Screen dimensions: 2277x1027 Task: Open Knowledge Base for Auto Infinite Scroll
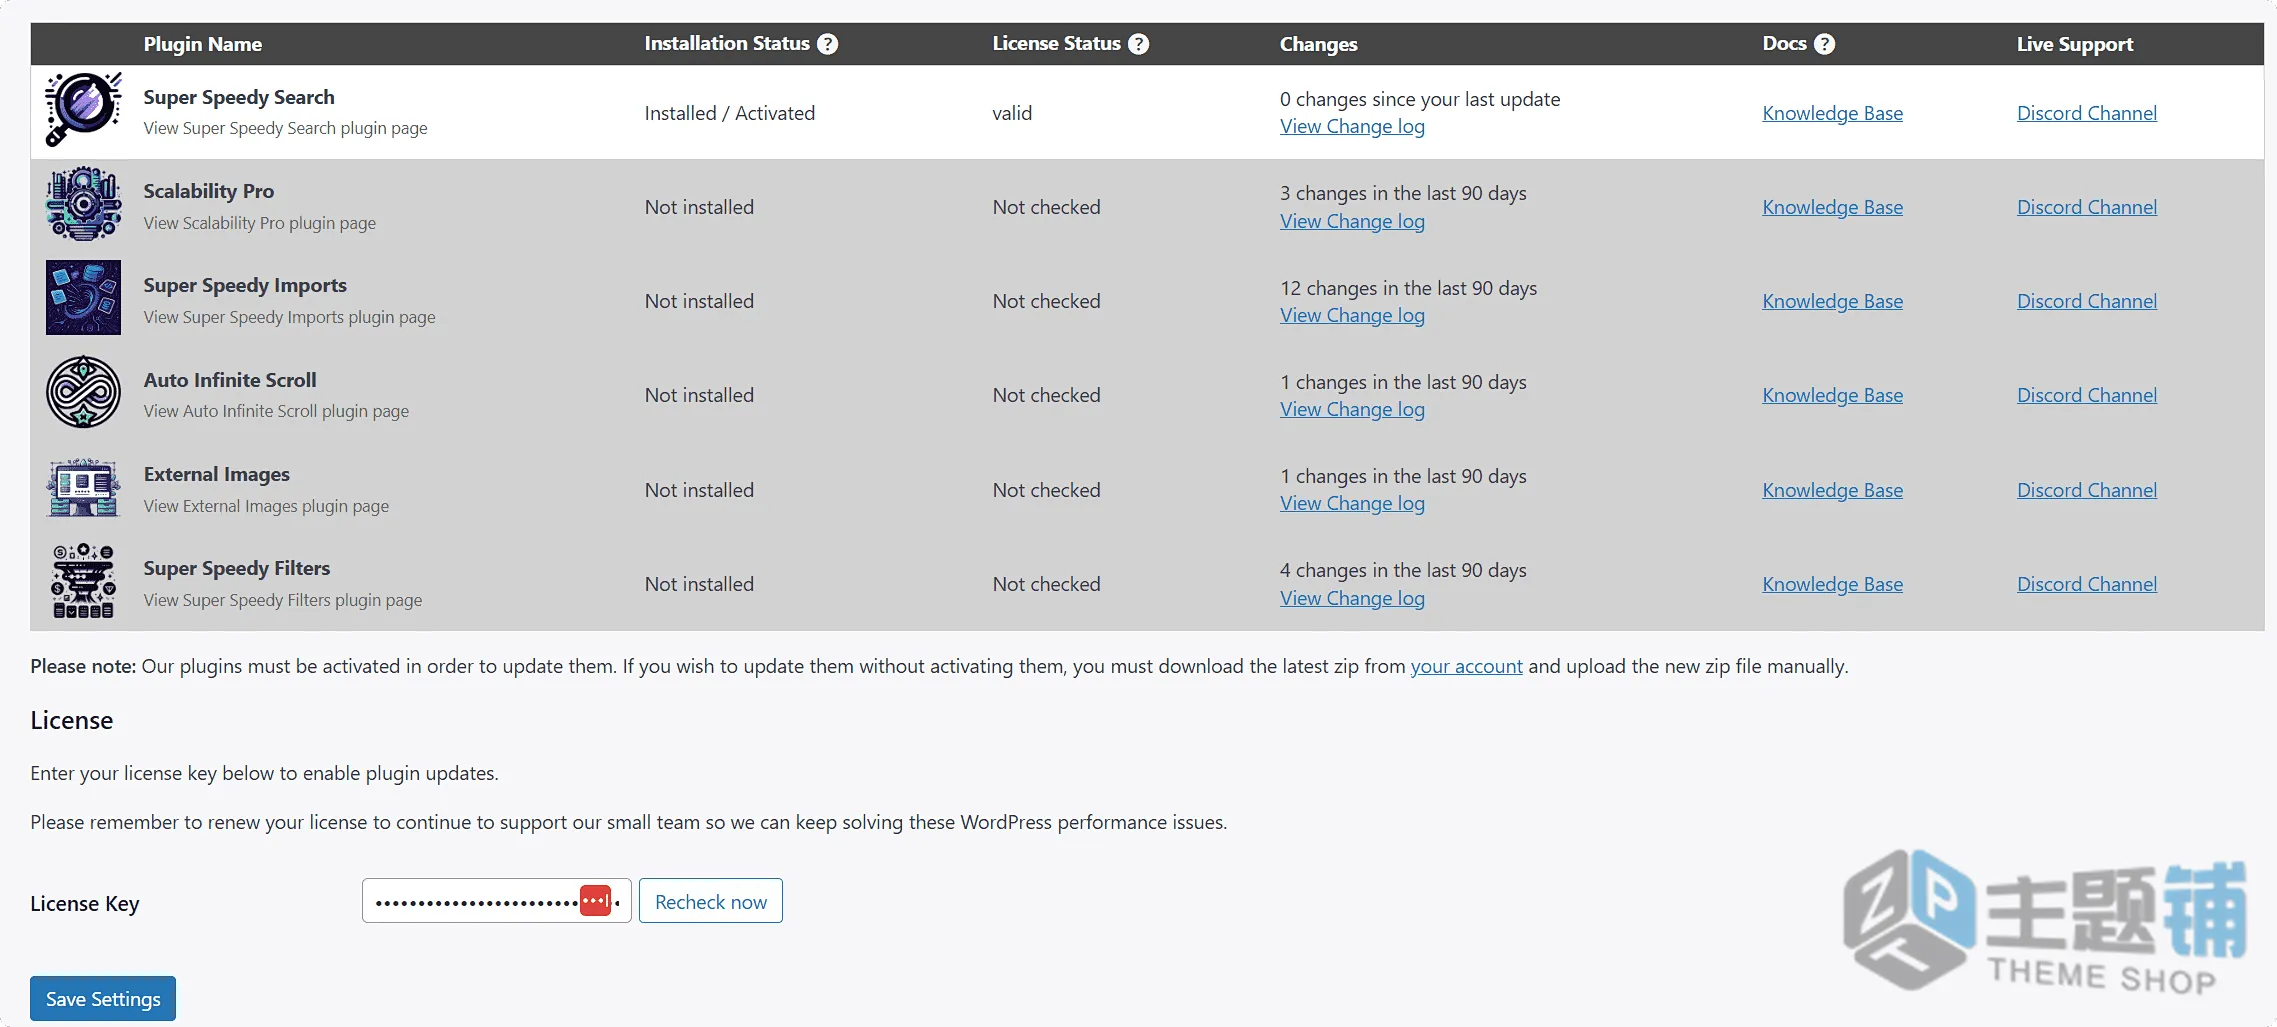(1833, 395)
